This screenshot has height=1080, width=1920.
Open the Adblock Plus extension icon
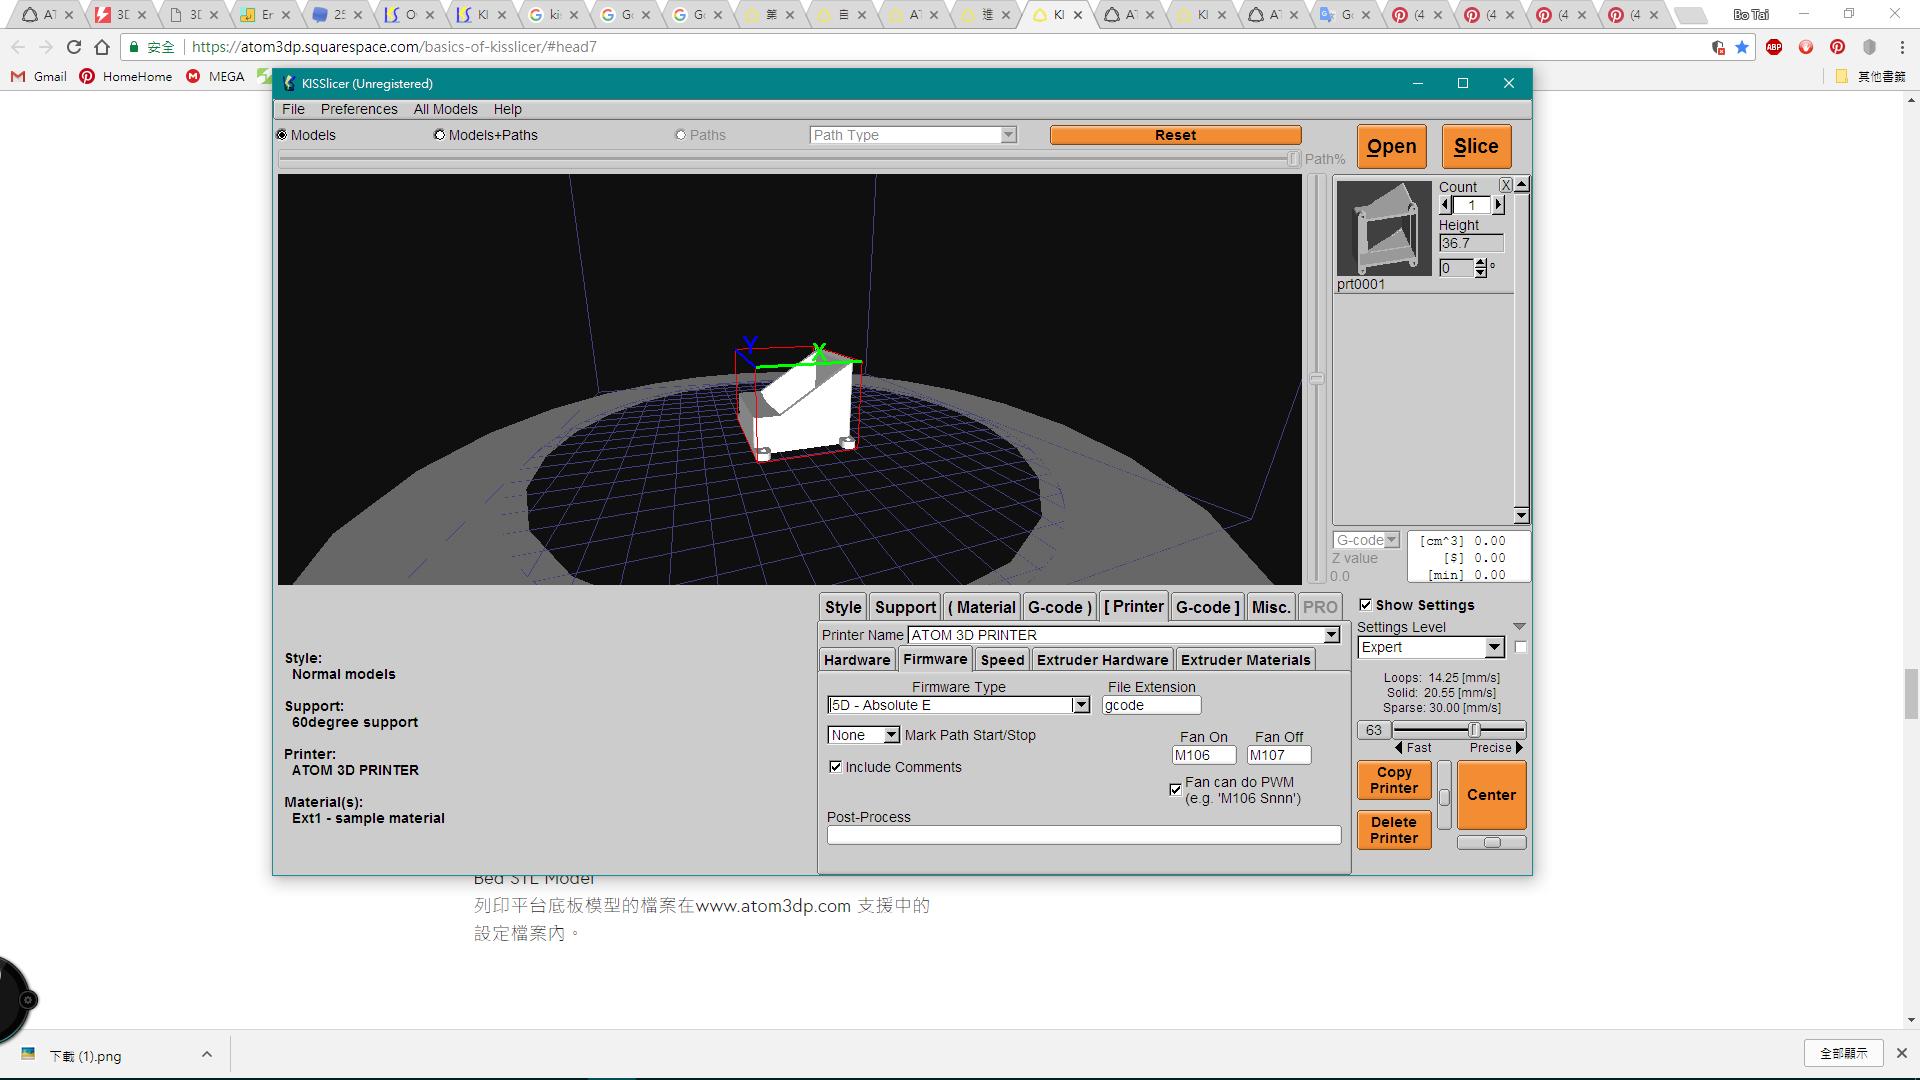tap(1774, 47)
